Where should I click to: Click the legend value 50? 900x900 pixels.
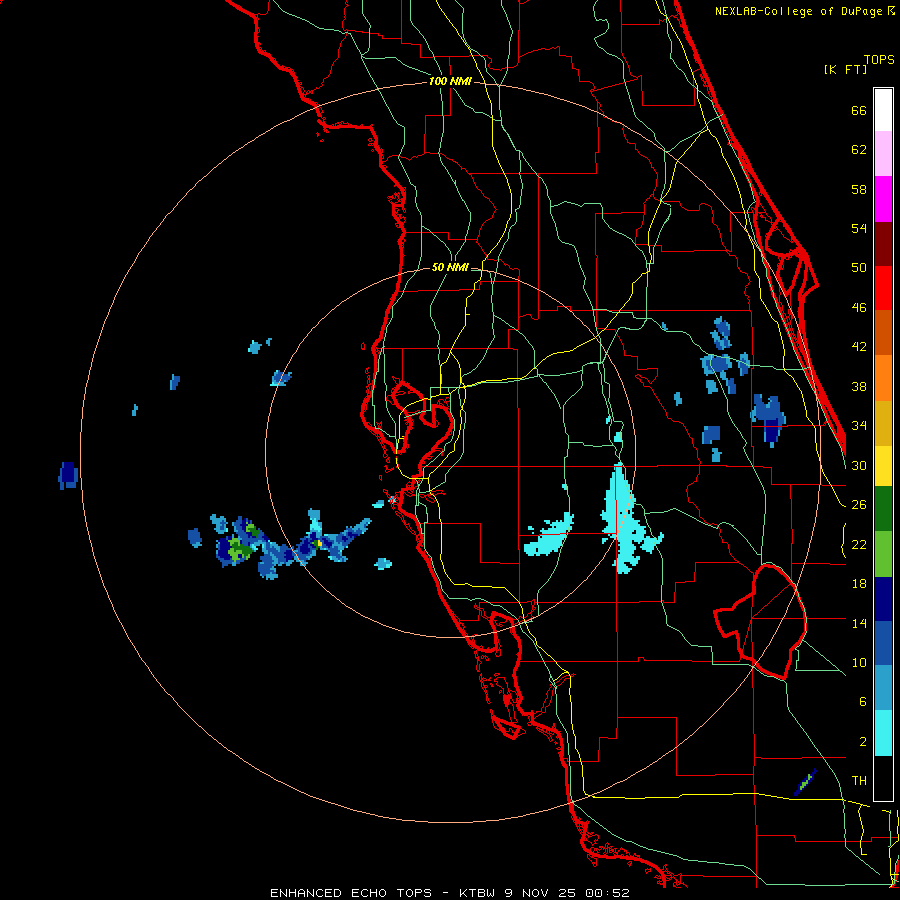pos(859,268)
